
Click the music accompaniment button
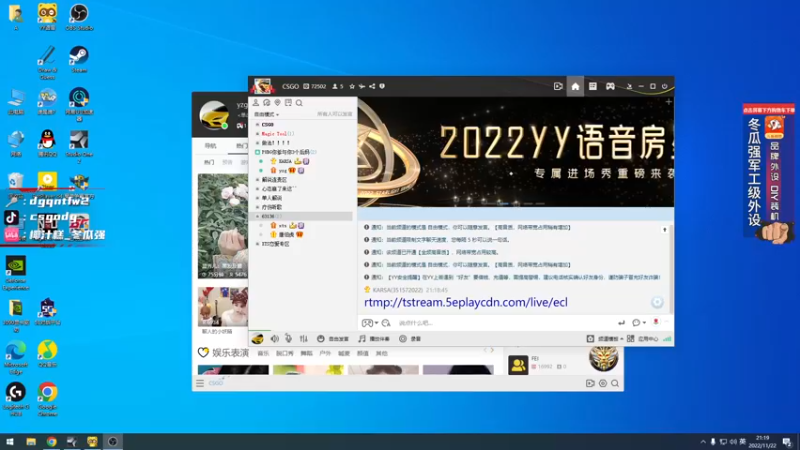click(x=373, y=339)
